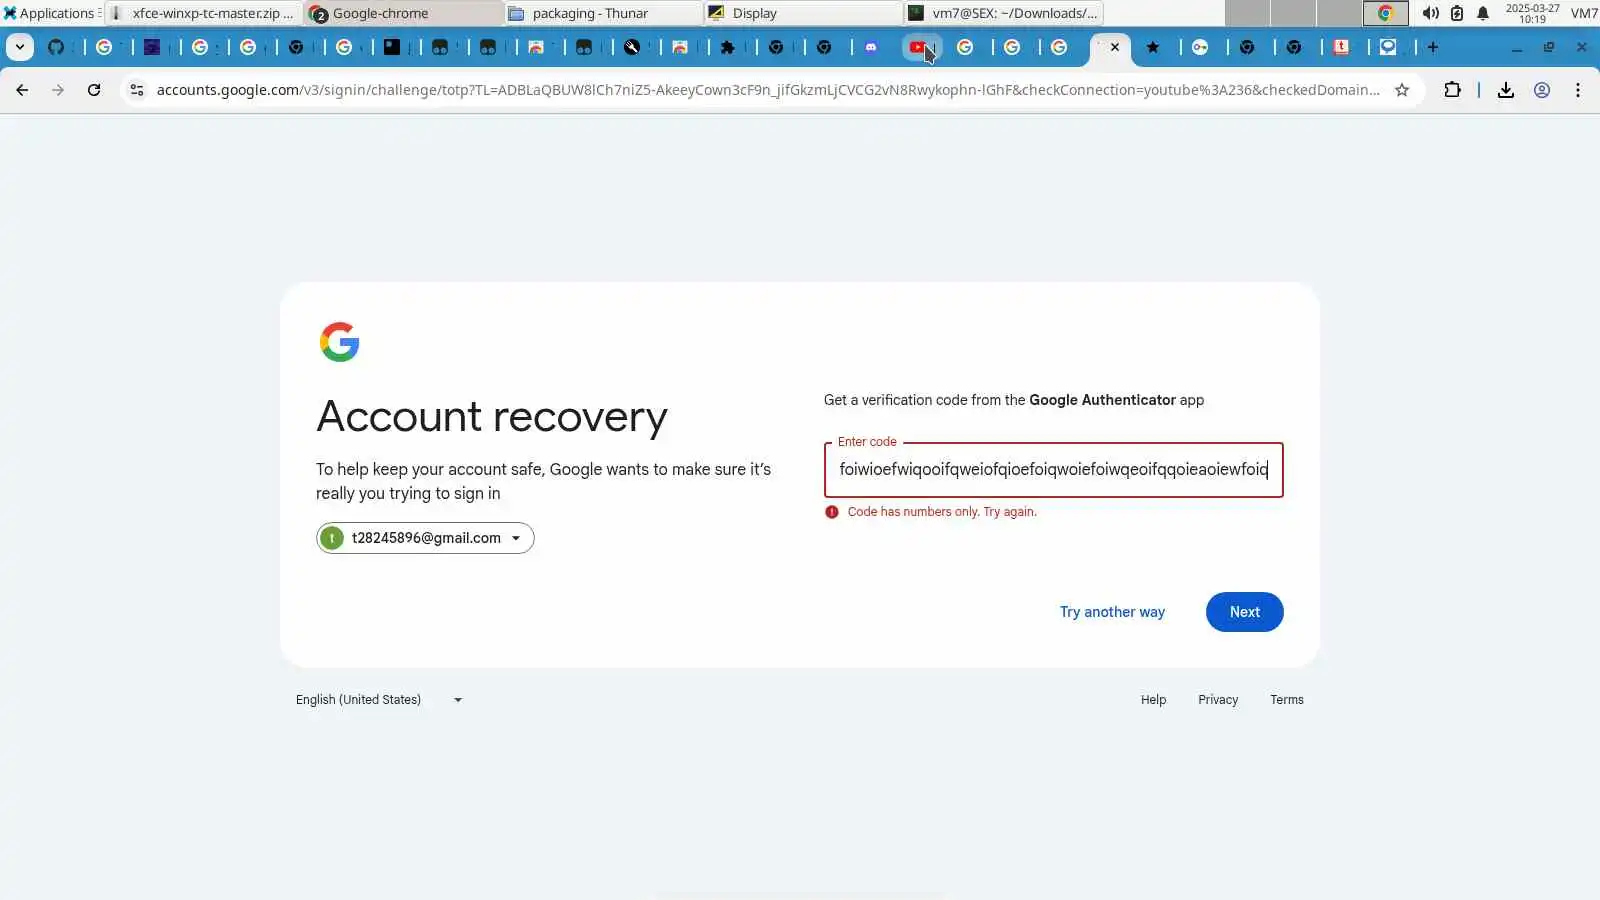This screenshot has width=1600, height=900.
Task: Close the active Account recovery tab
Action: 1115,47
